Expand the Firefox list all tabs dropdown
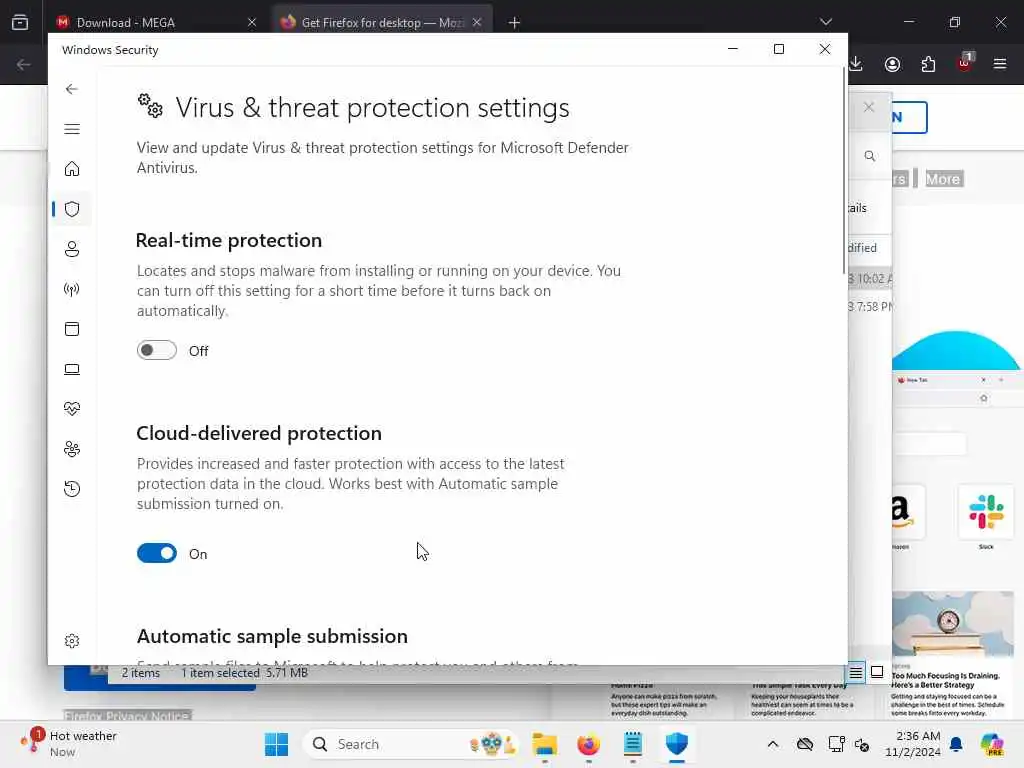The height and width of the screenshot is (768, 1024). click(x=826, y=22)
